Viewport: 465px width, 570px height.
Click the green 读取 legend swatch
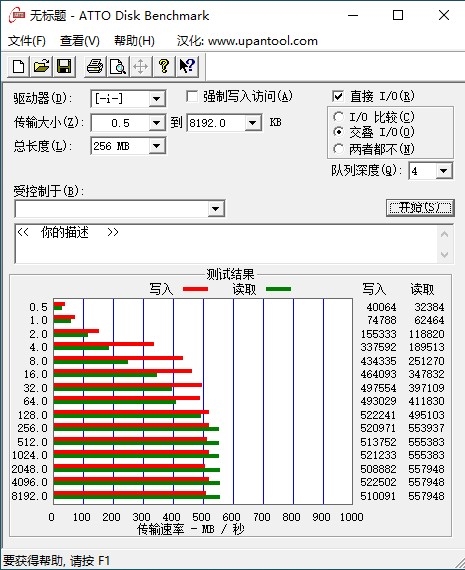click(278, 289)
